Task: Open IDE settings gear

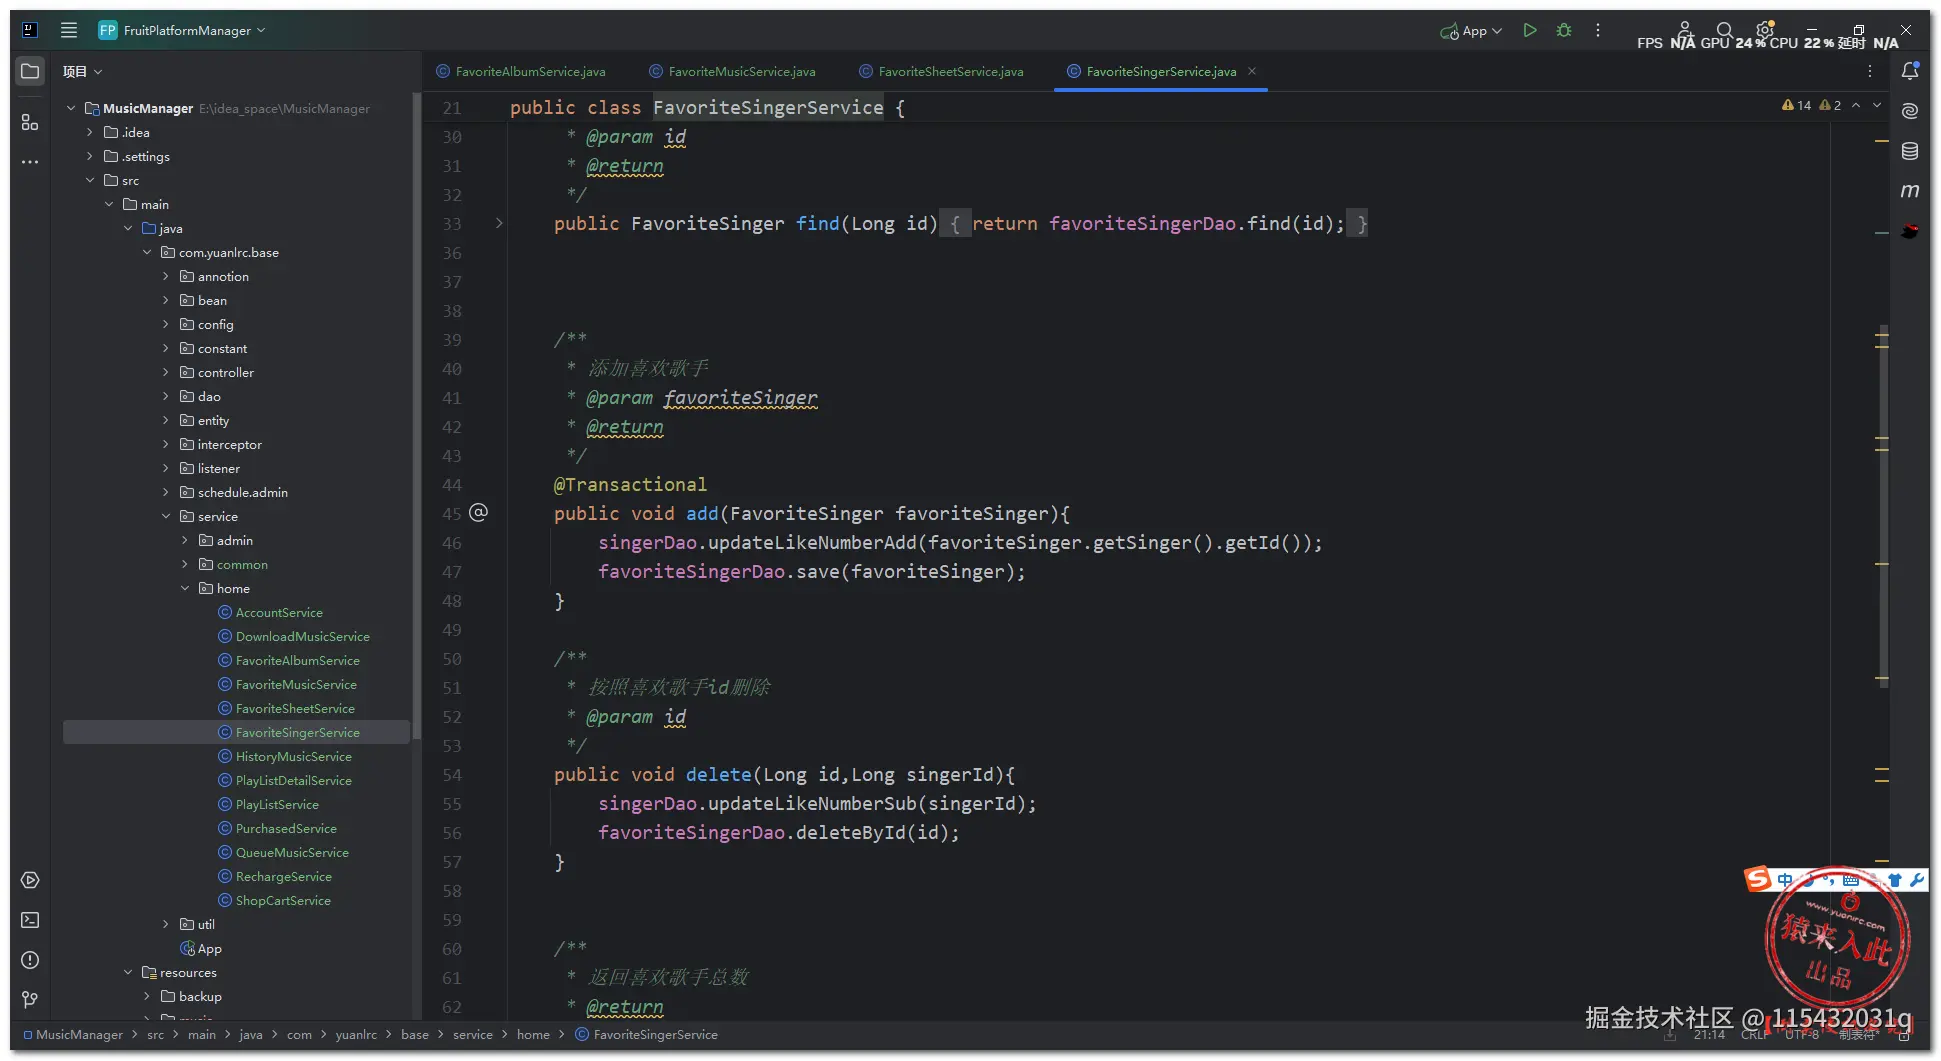Action: [1765, 30]
